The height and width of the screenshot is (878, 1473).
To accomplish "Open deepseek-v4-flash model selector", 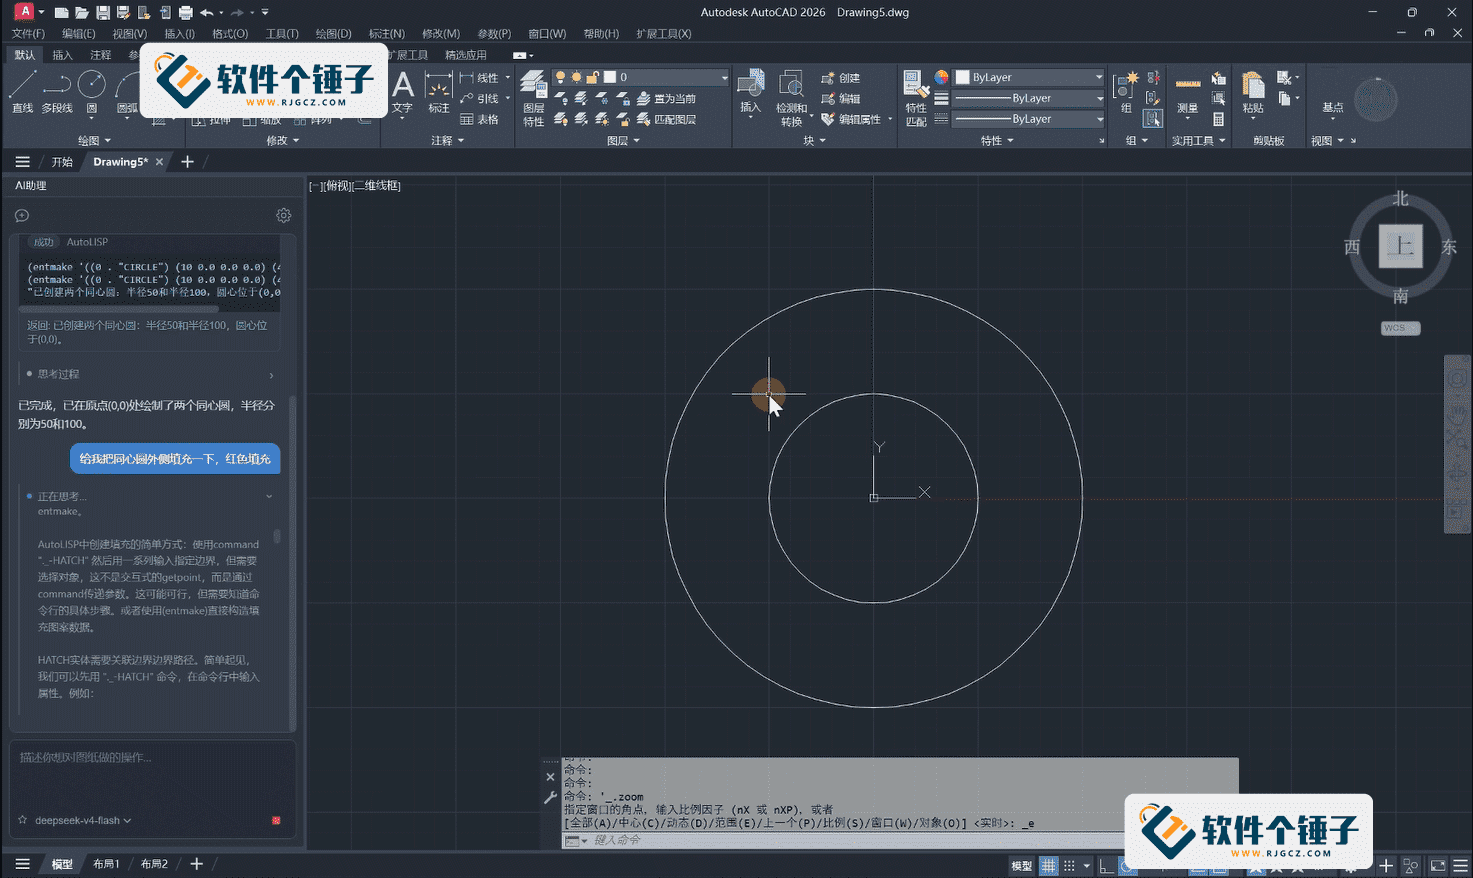I will (83, 821).
